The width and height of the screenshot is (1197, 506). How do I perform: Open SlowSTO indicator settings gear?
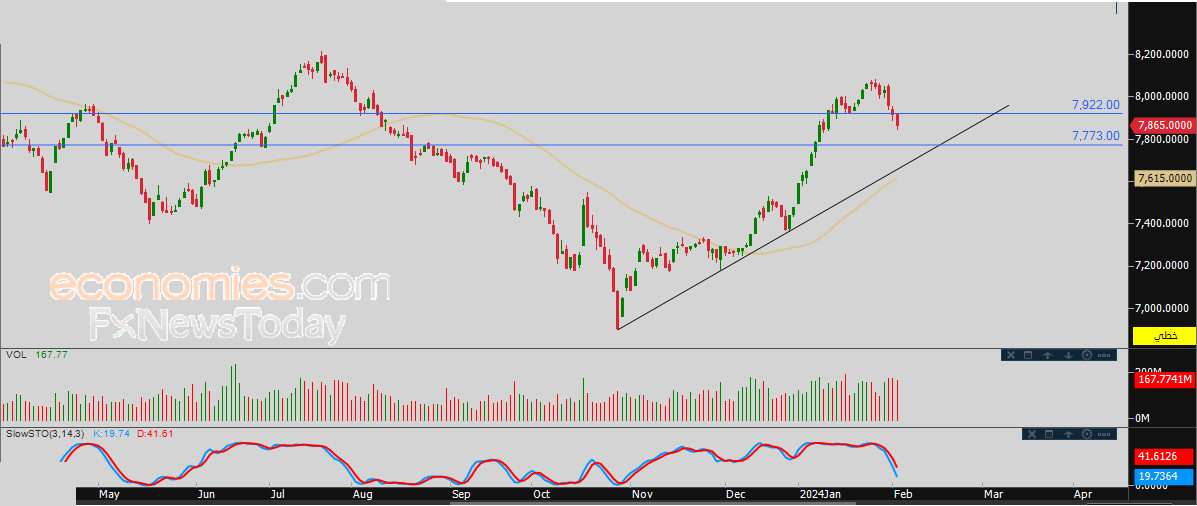point(1087,434)
